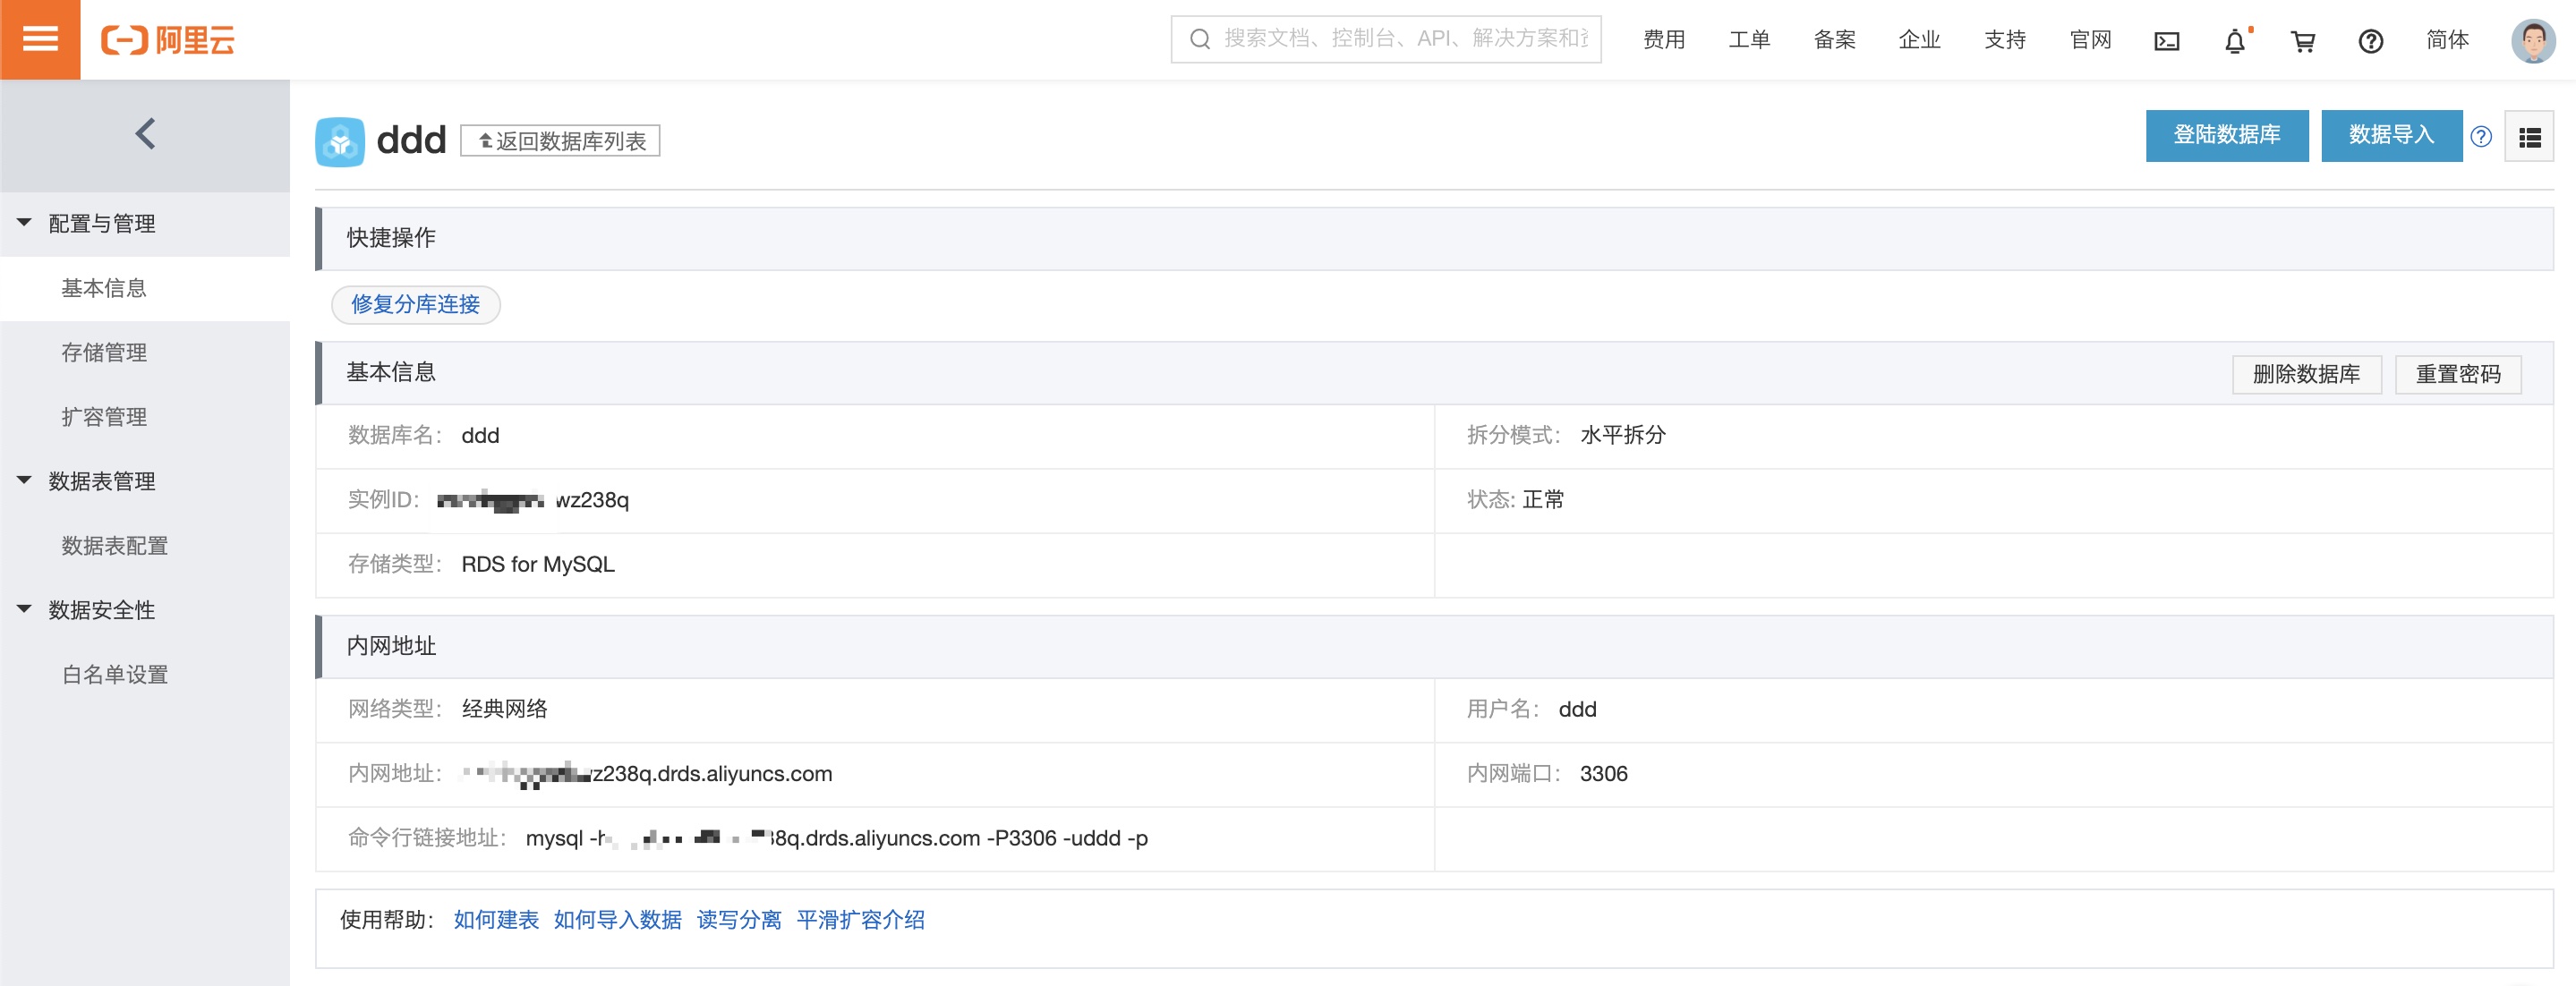Click the ddd database cube icon
2576x986 pixels.
[x=340, y=141]
